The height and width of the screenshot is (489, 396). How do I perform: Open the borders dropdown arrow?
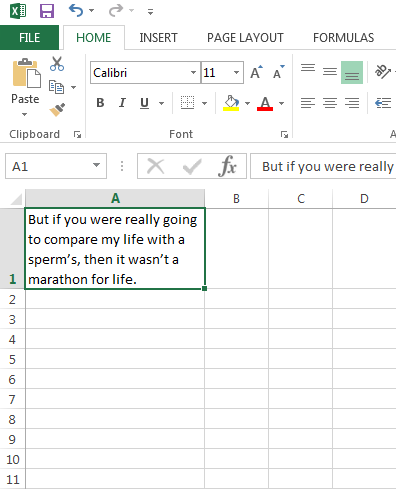click(x=205, y=103)
